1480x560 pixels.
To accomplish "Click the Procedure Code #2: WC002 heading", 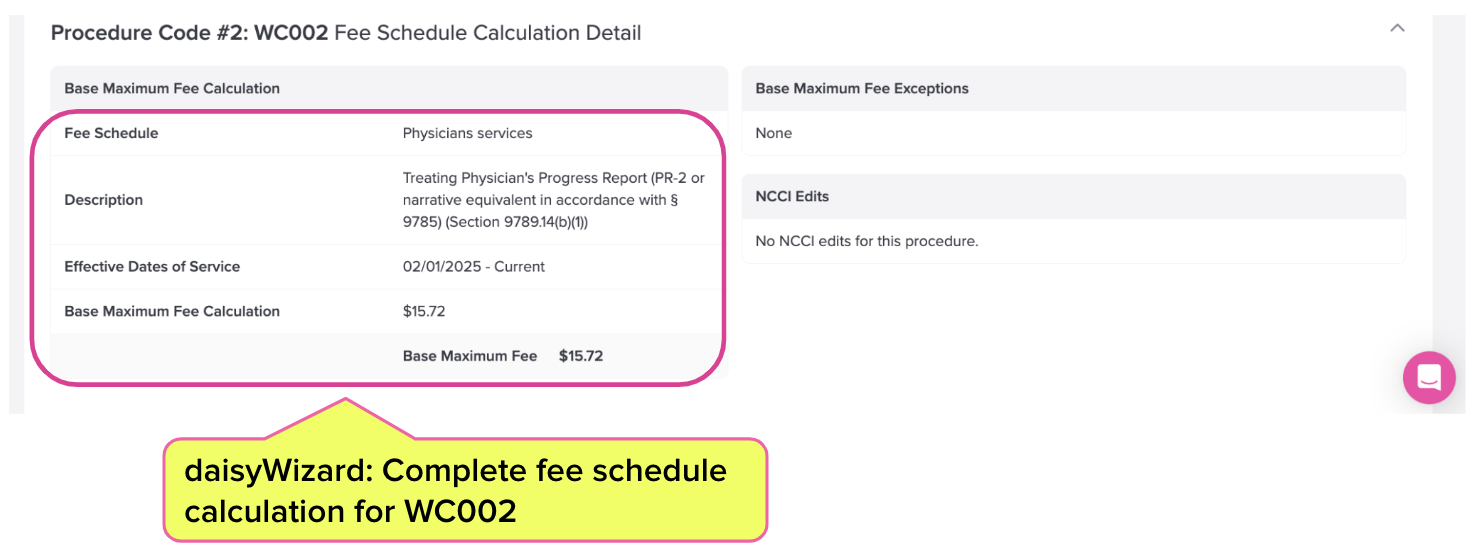I will pos(189,33).
